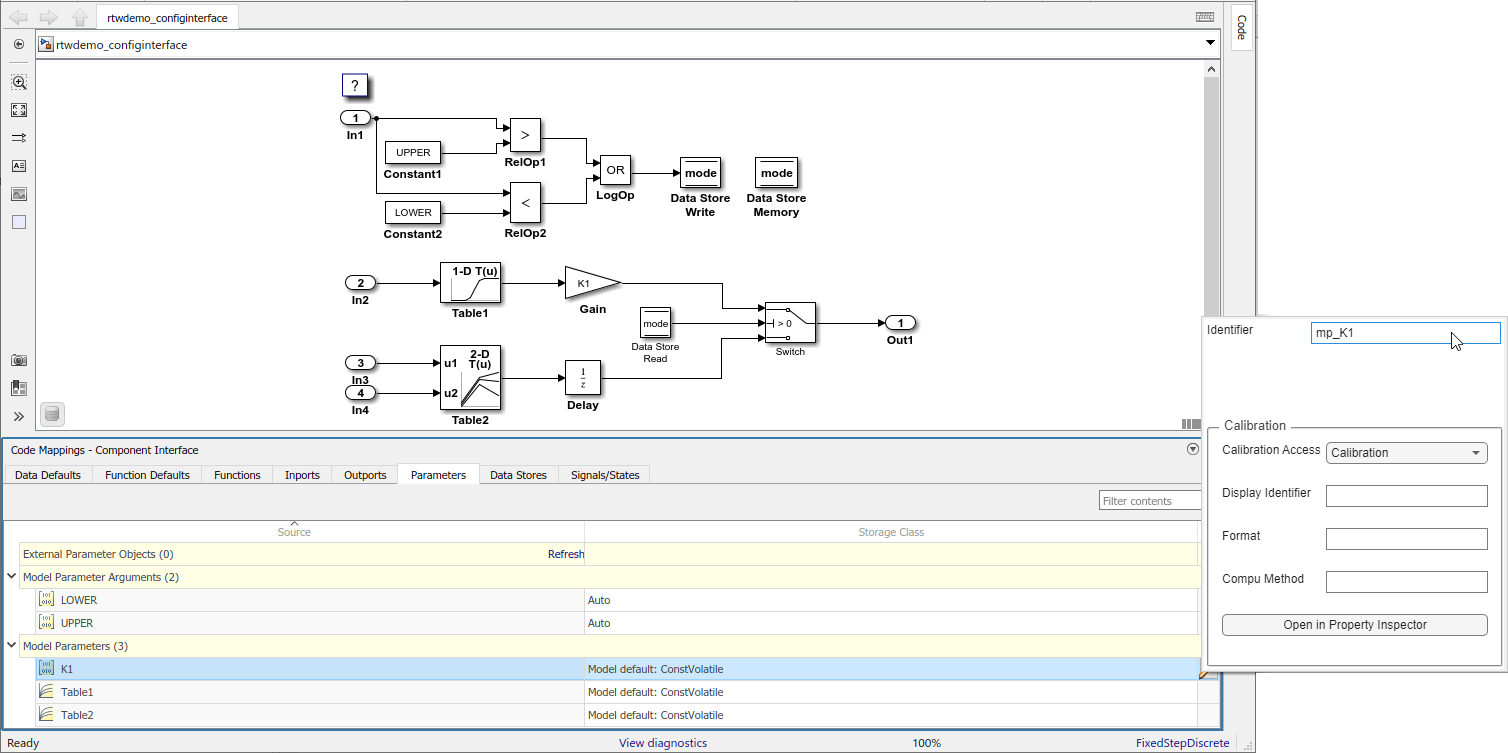Select the Area box tool
The image size is (1508, 753).
(x=19, y=222)
